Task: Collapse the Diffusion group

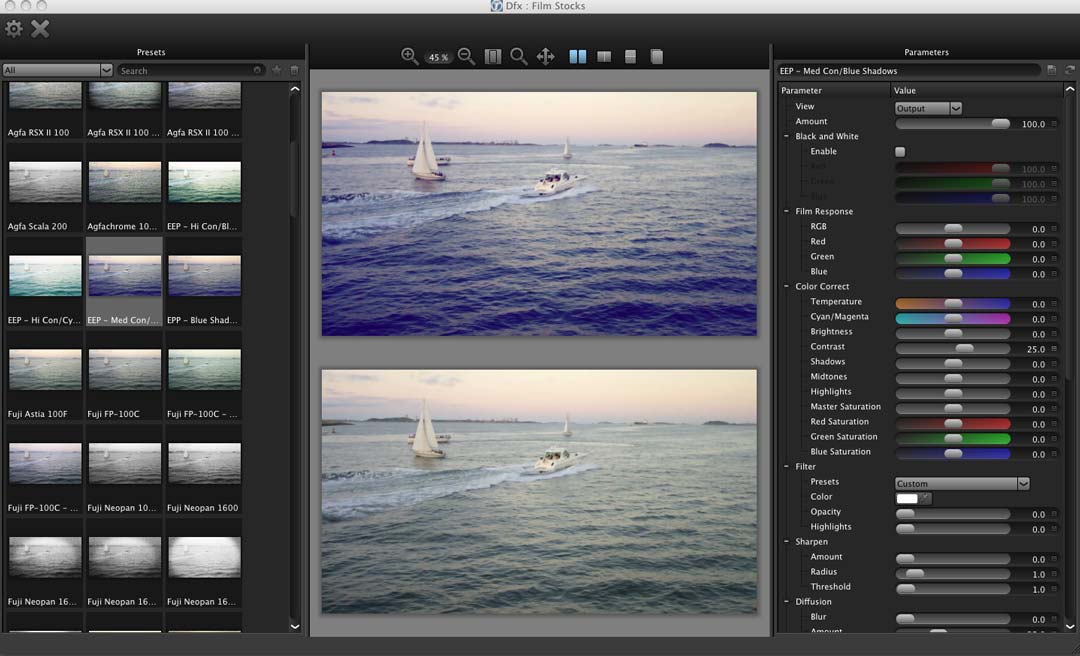Action: pos(786,602)
